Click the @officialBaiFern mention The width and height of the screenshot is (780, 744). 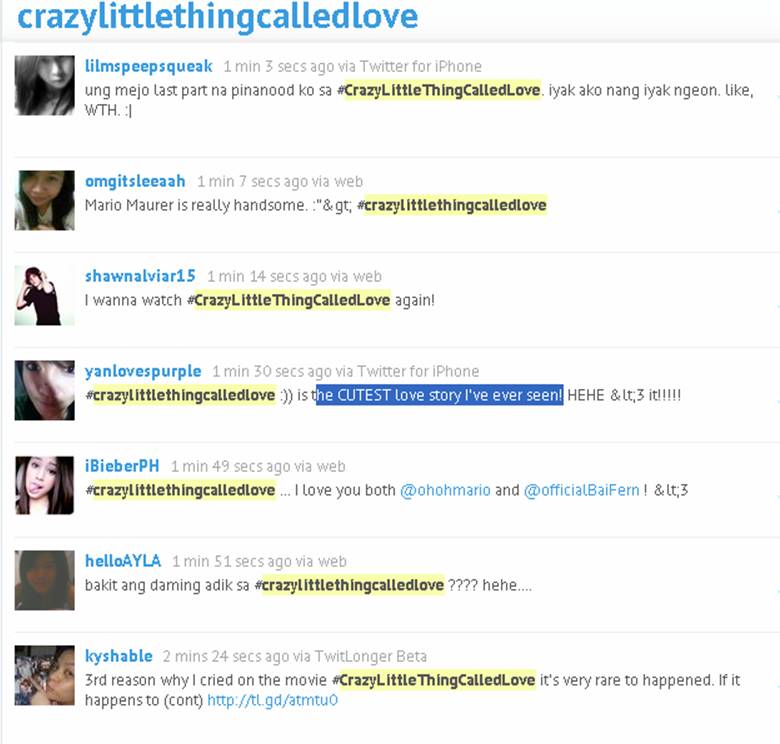pyautogui.click(x=582, y=490)
